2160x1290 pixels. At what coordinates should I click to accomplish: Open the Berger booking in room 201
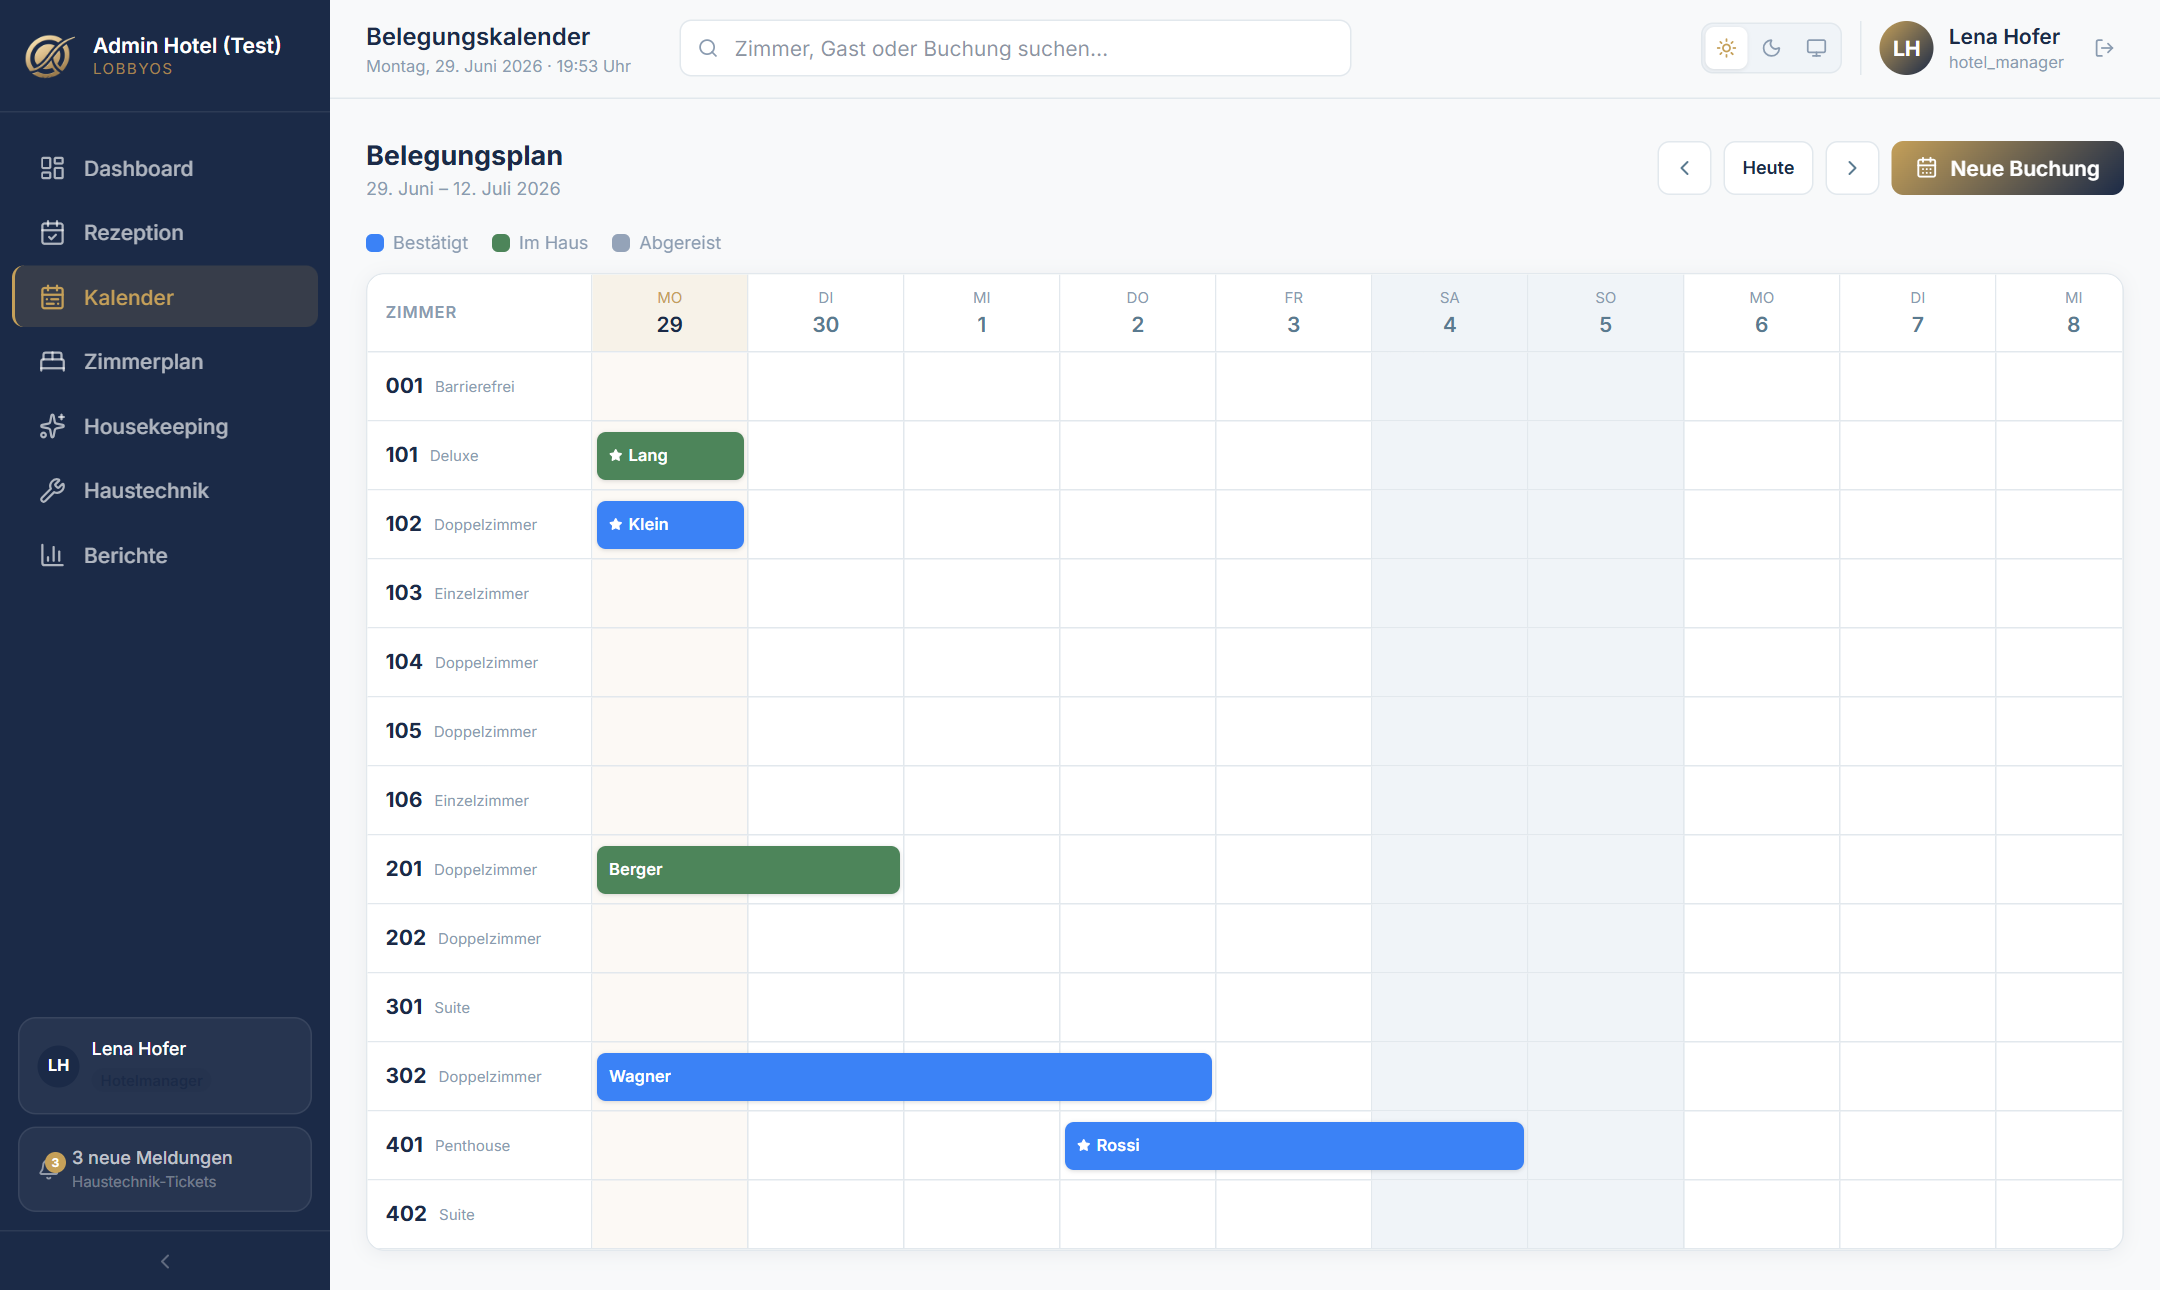coord(748,870)
